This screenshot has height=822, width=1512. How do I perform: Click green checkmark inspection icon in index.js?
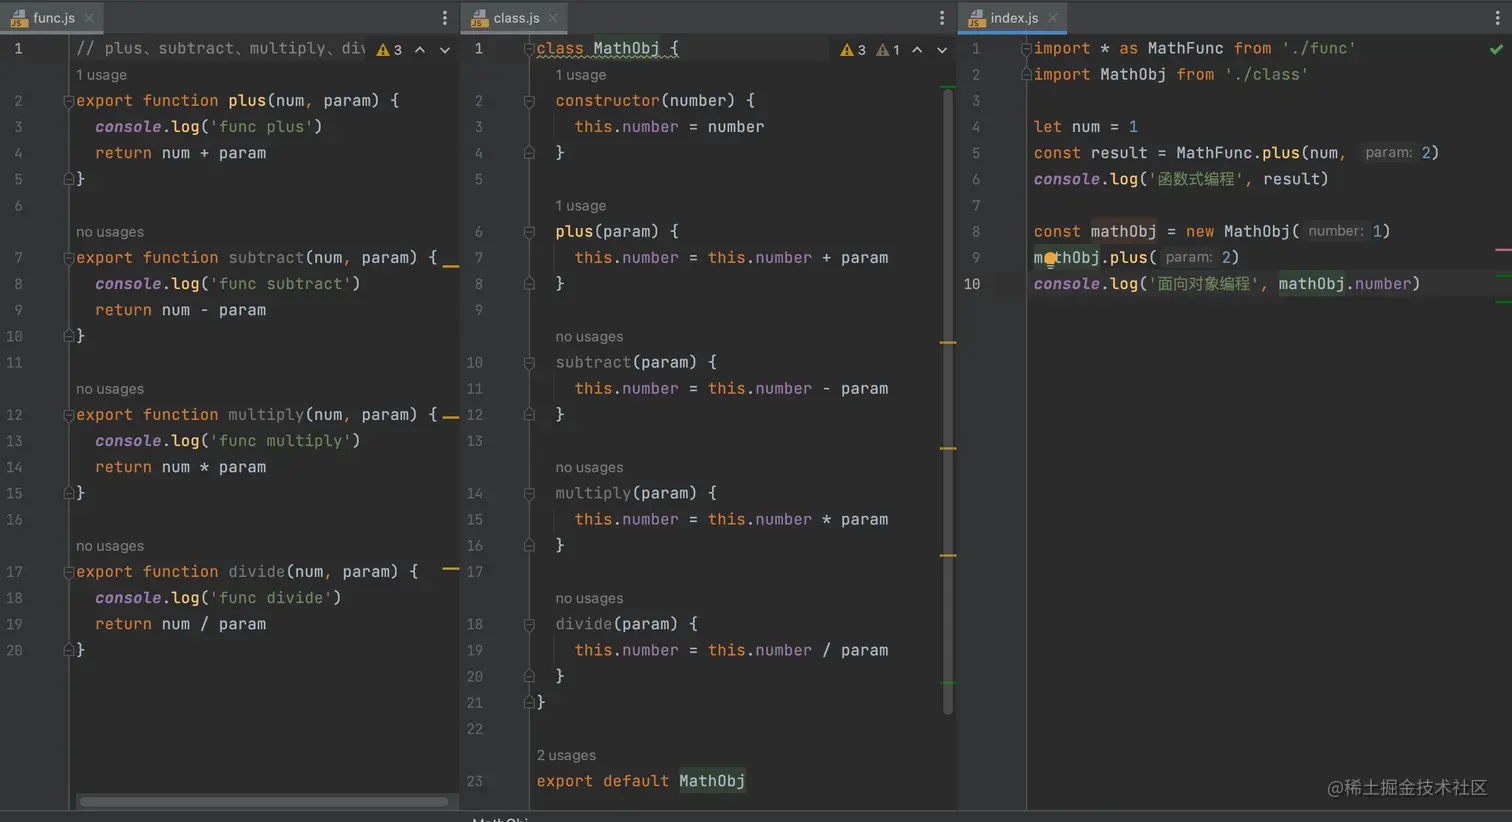(x=1496, y=49)
